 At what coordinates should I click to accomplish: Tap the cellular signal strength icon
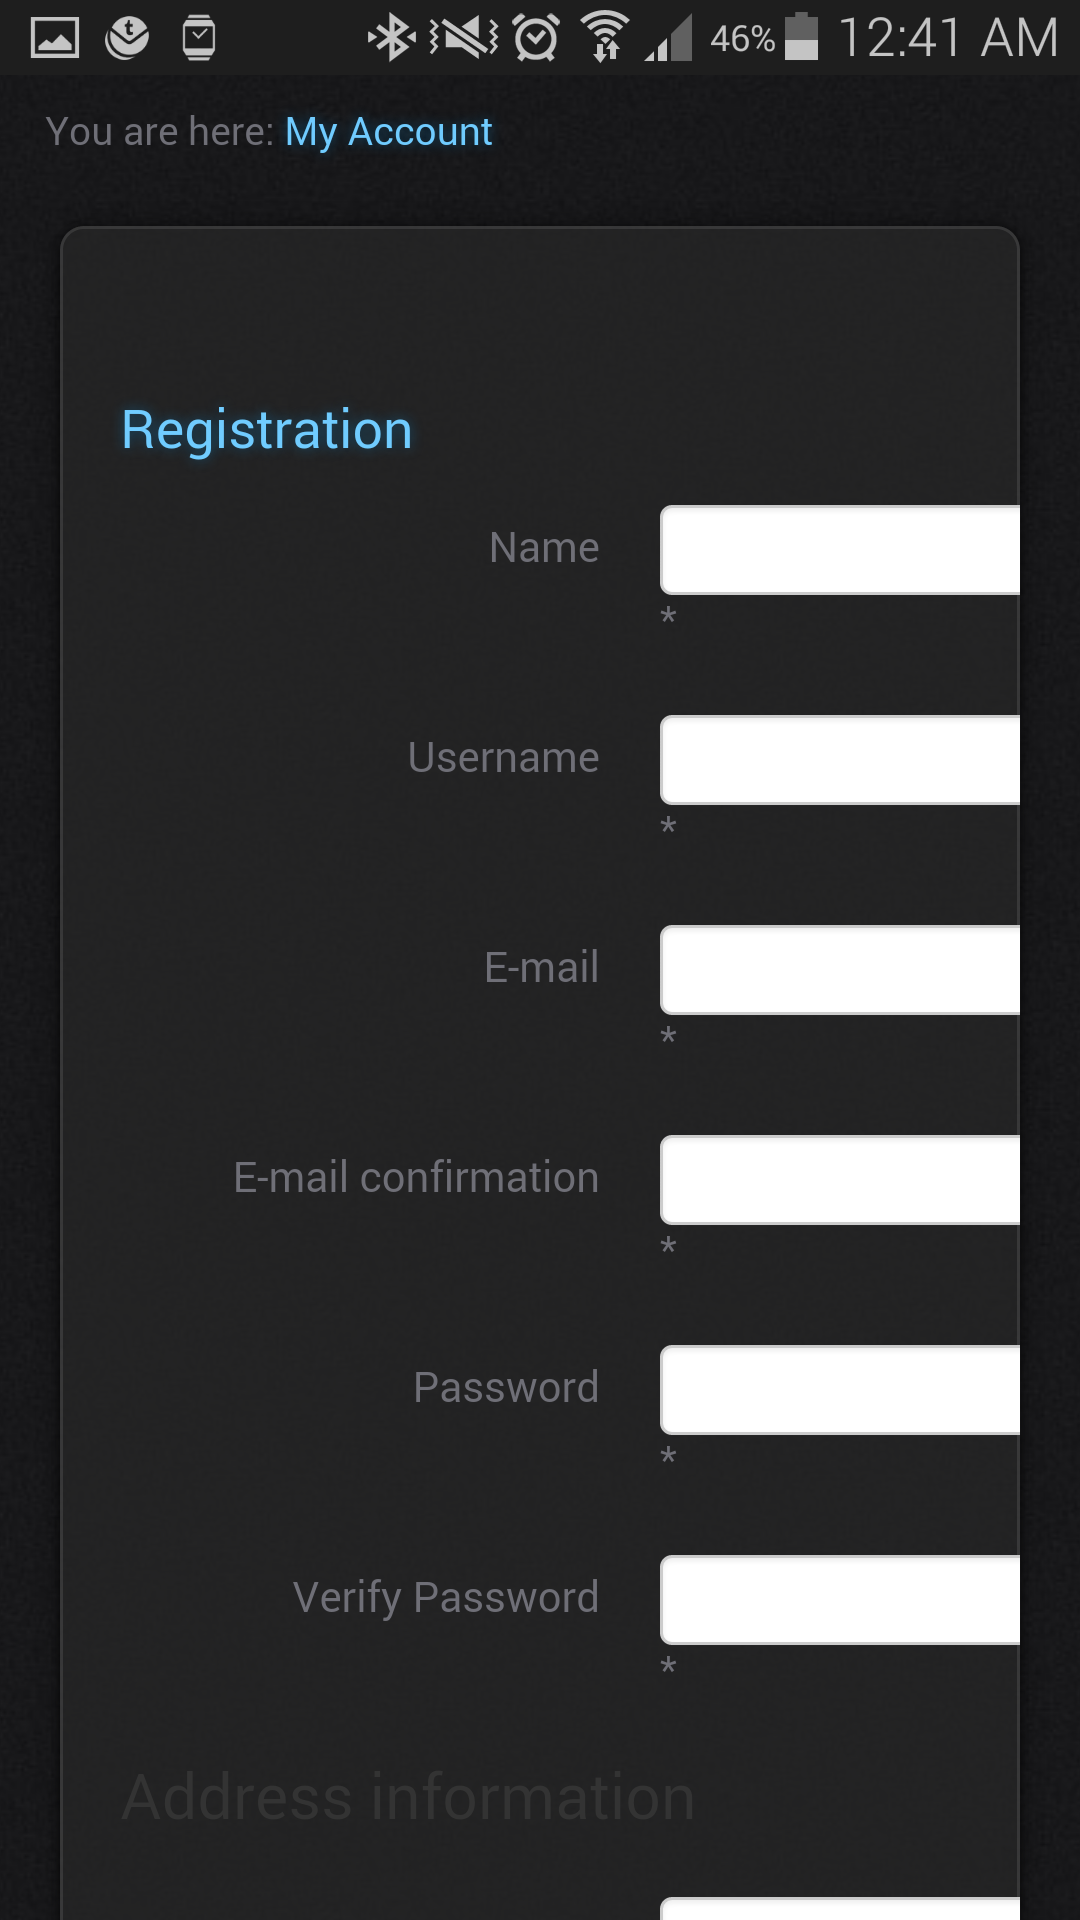click(x=669, y=40)
